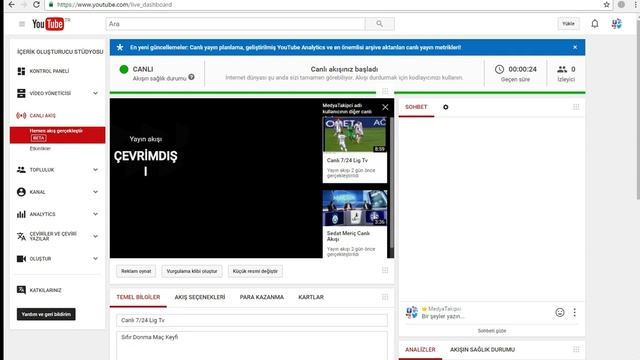Click the Analytics bar chart icon
The image size is (640, 360).
coord(21,214)
